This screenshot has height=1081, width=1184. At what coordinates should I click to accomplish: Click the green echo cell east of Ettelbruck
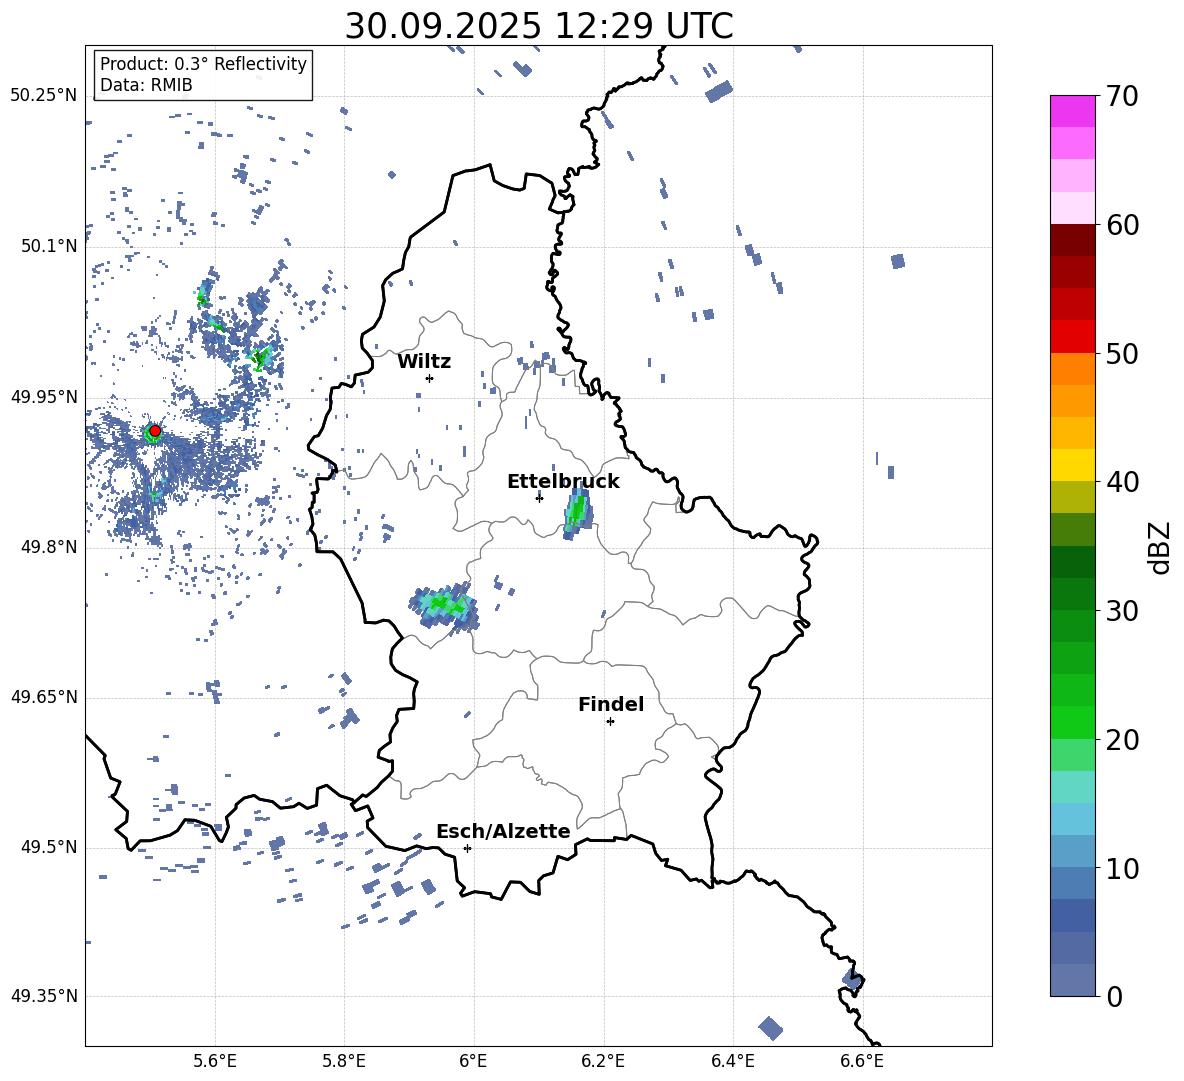(x=578, y=513)
